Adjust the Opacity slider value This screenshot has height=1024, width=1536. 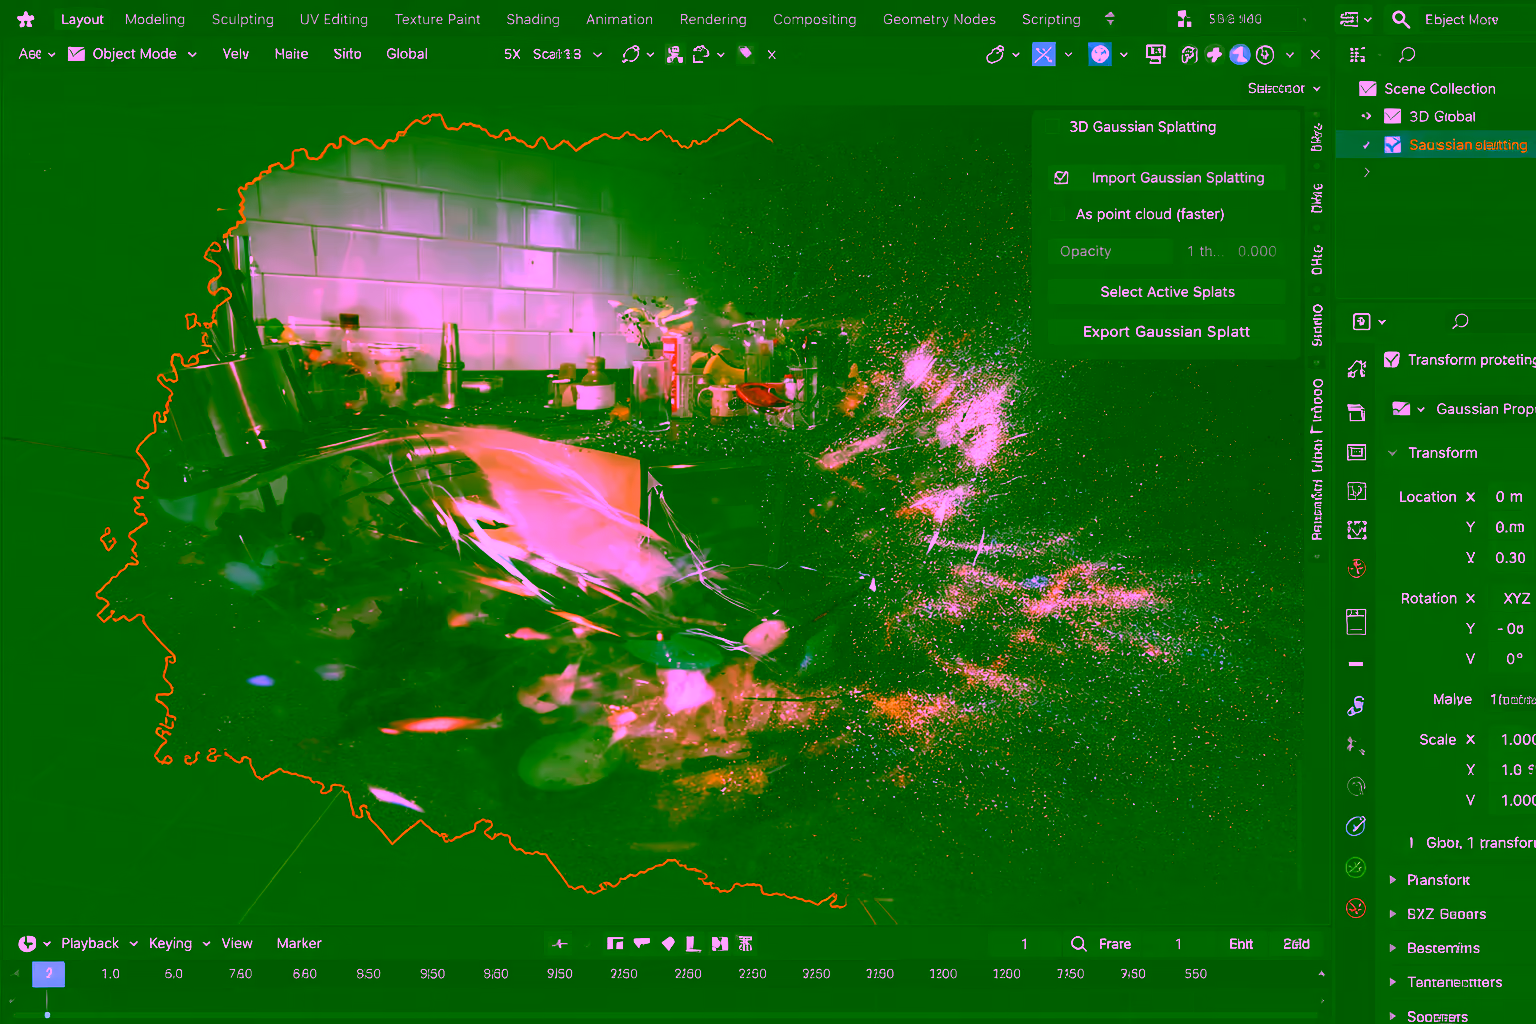pos(1110,251)
